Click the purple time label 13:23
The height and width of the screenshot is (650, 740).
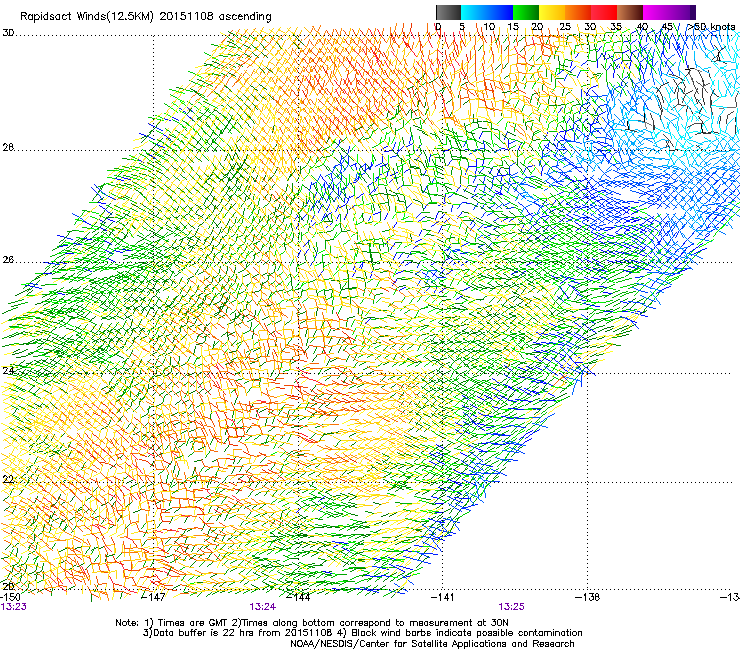pos(14,607)
